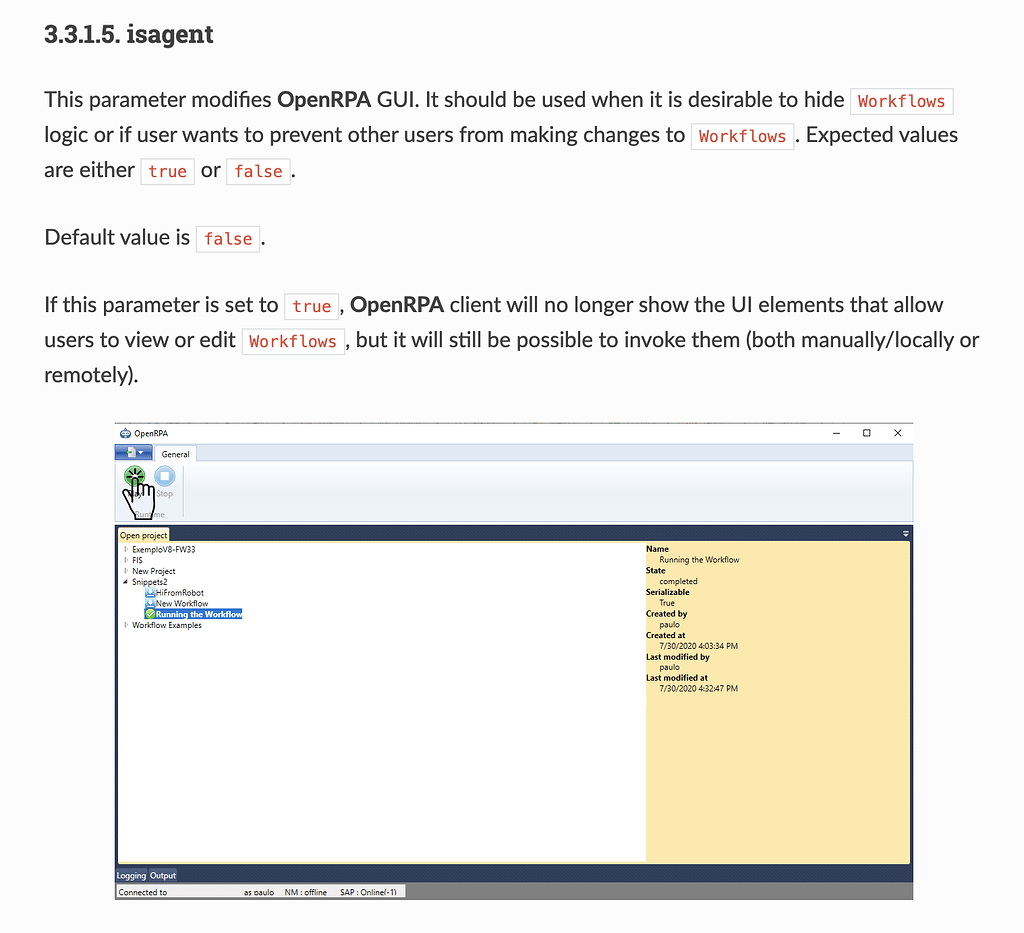The height and width of the screenshot is (933, 1024).
Task: Collapse the Snippets2 project node
Action: [125, 582]
